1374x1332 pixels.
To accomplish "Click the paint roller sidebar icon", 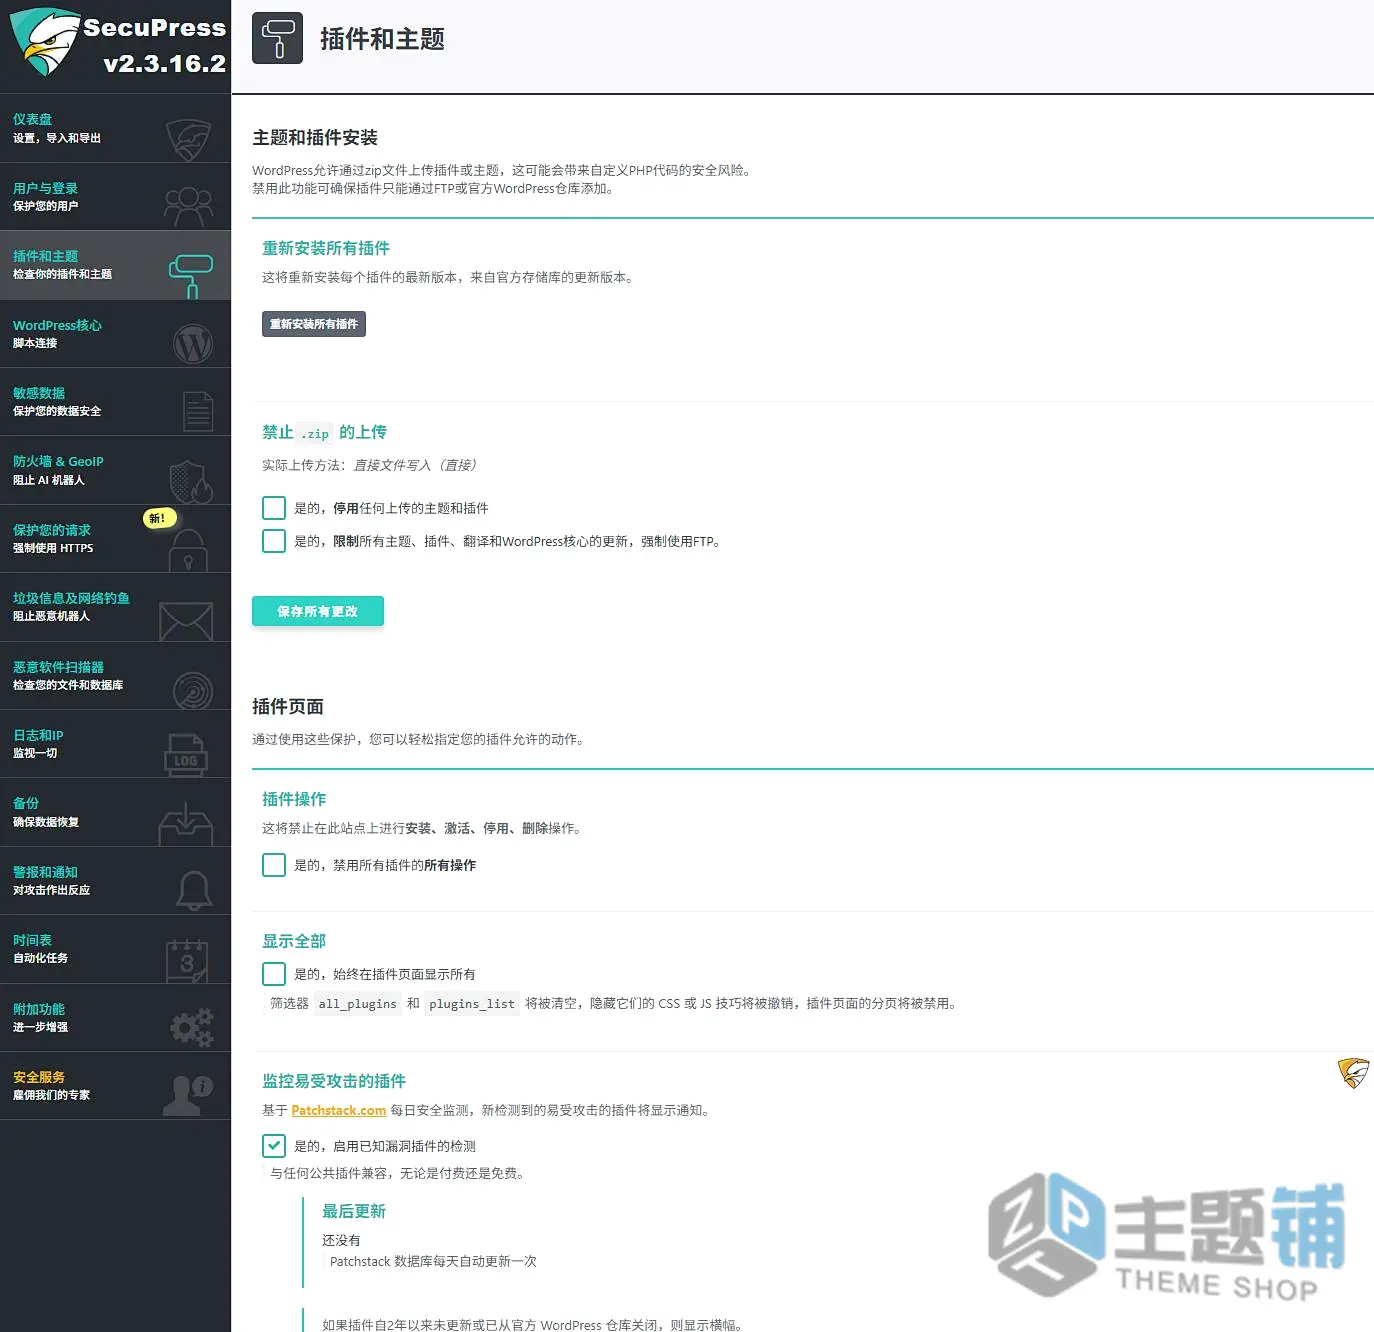I will point(191,276).
